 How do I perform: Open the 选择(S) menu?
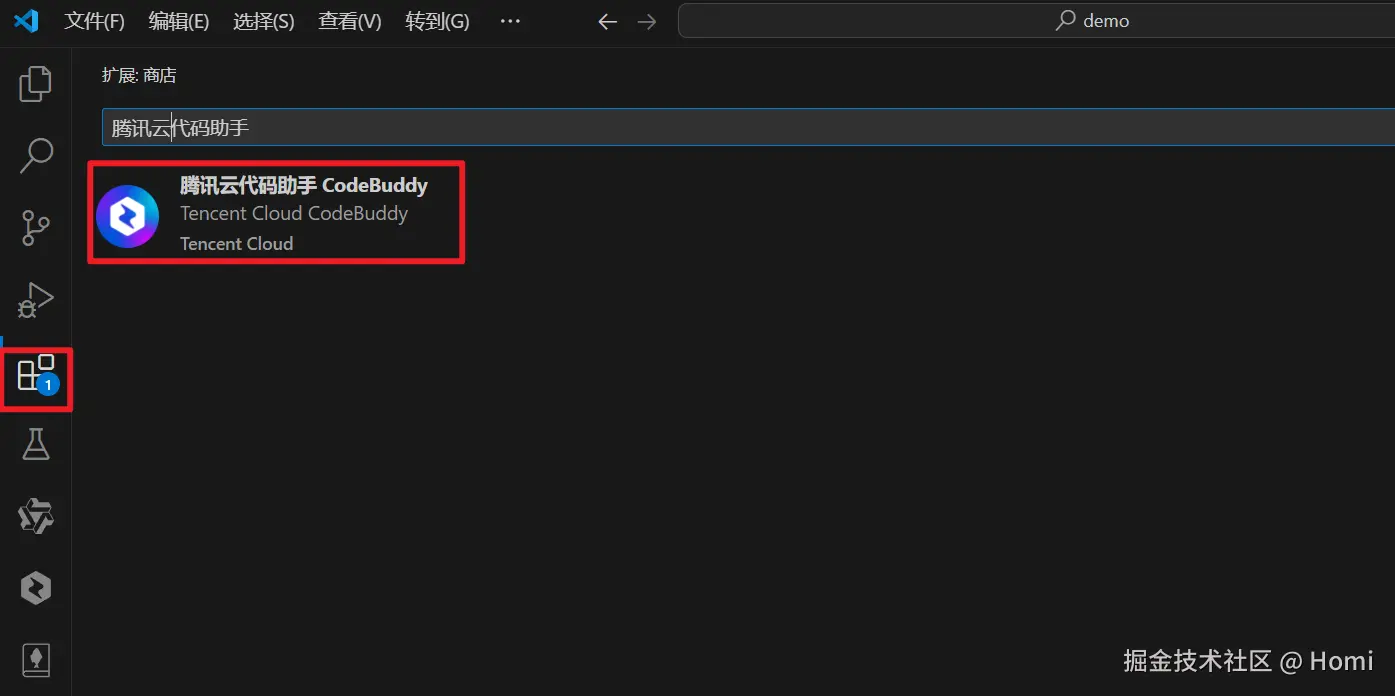(264, 21)
